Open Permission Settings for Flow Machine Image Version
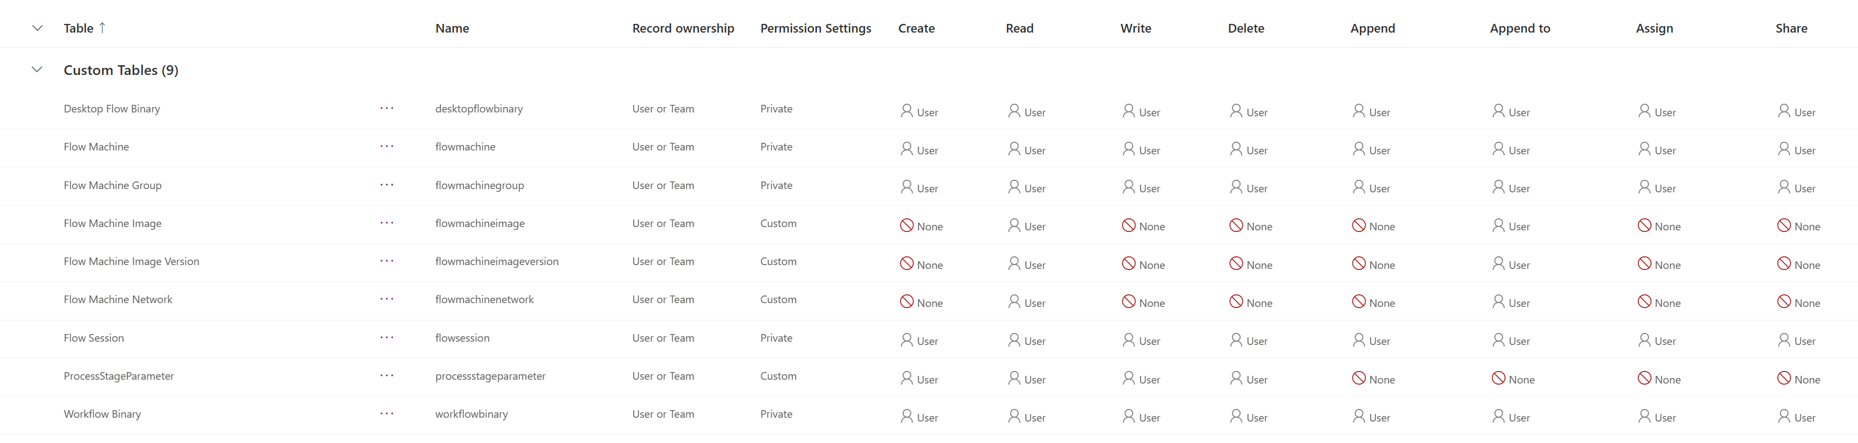1858x443 pixels. 778,262
